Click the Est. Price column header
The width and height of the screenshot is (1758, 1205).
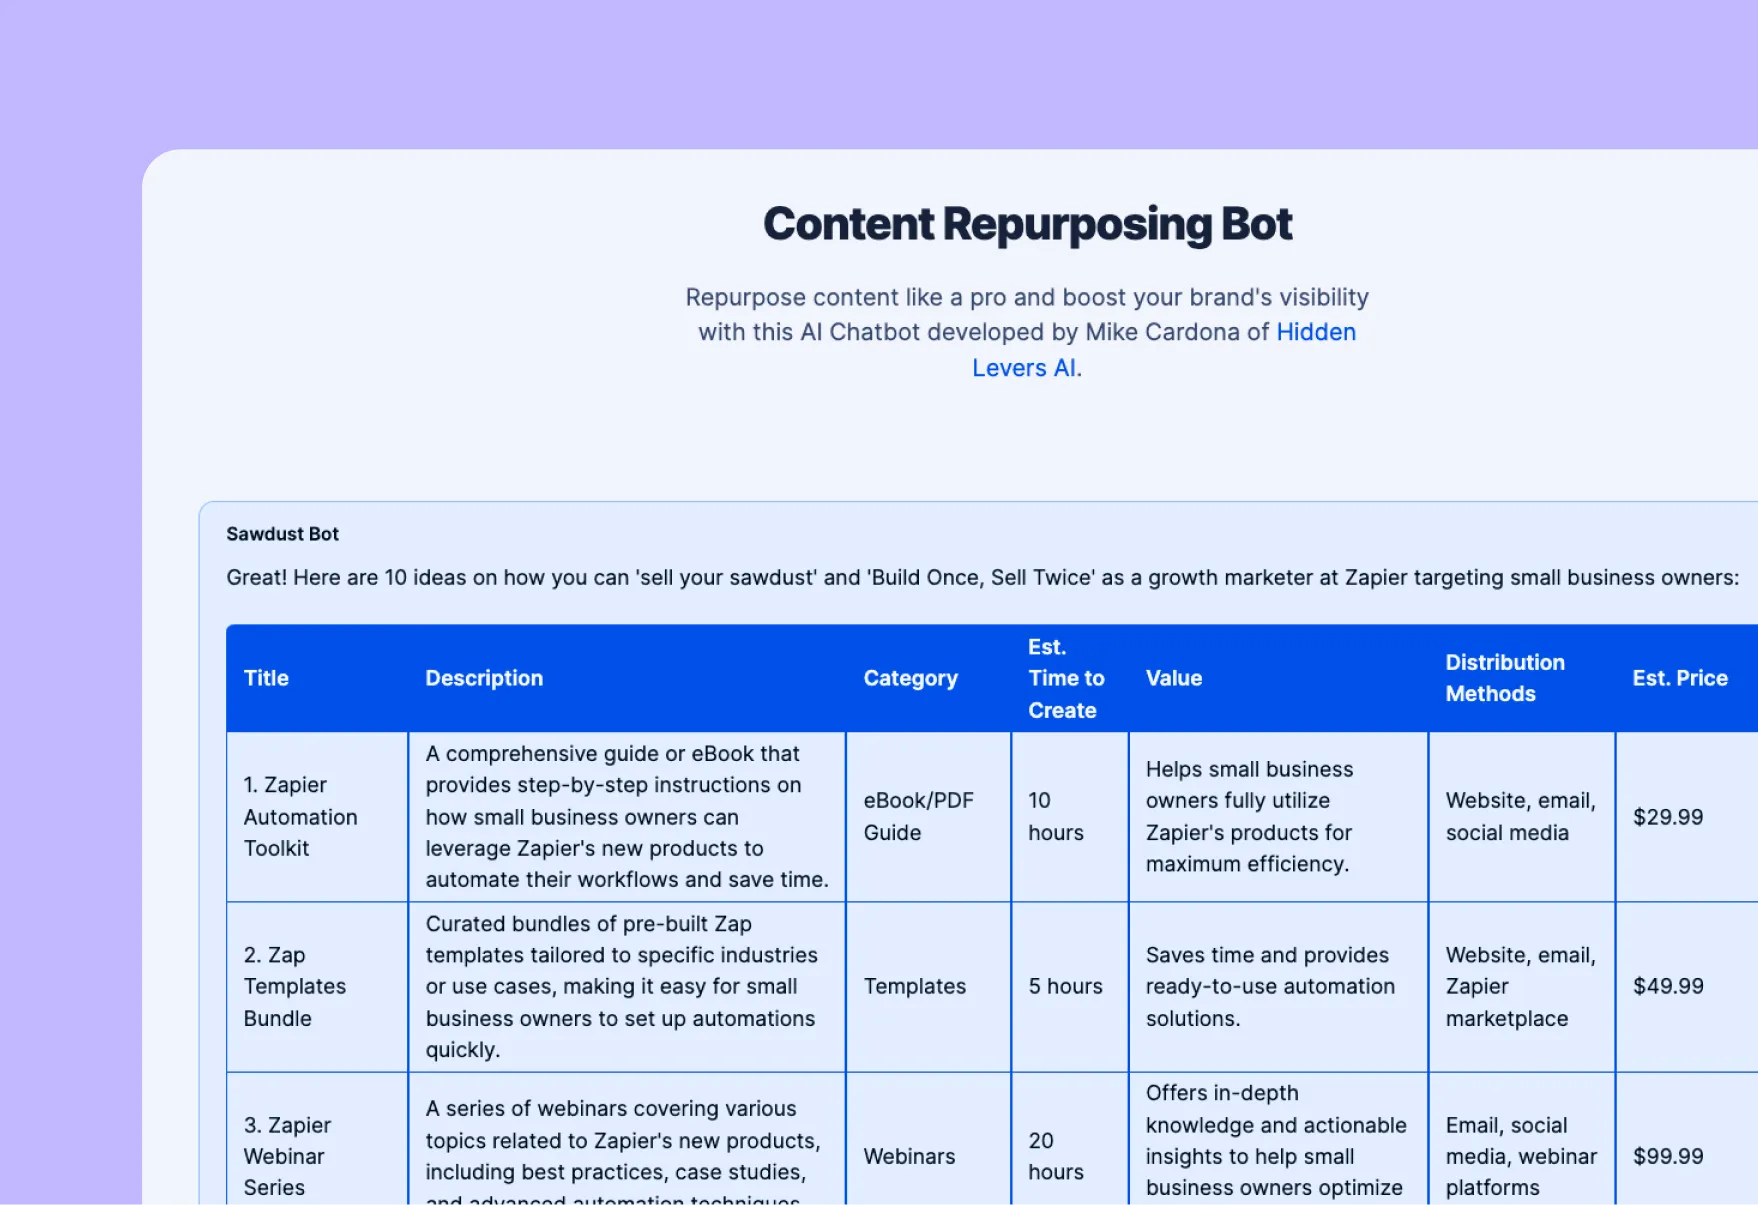[1680, 678]
